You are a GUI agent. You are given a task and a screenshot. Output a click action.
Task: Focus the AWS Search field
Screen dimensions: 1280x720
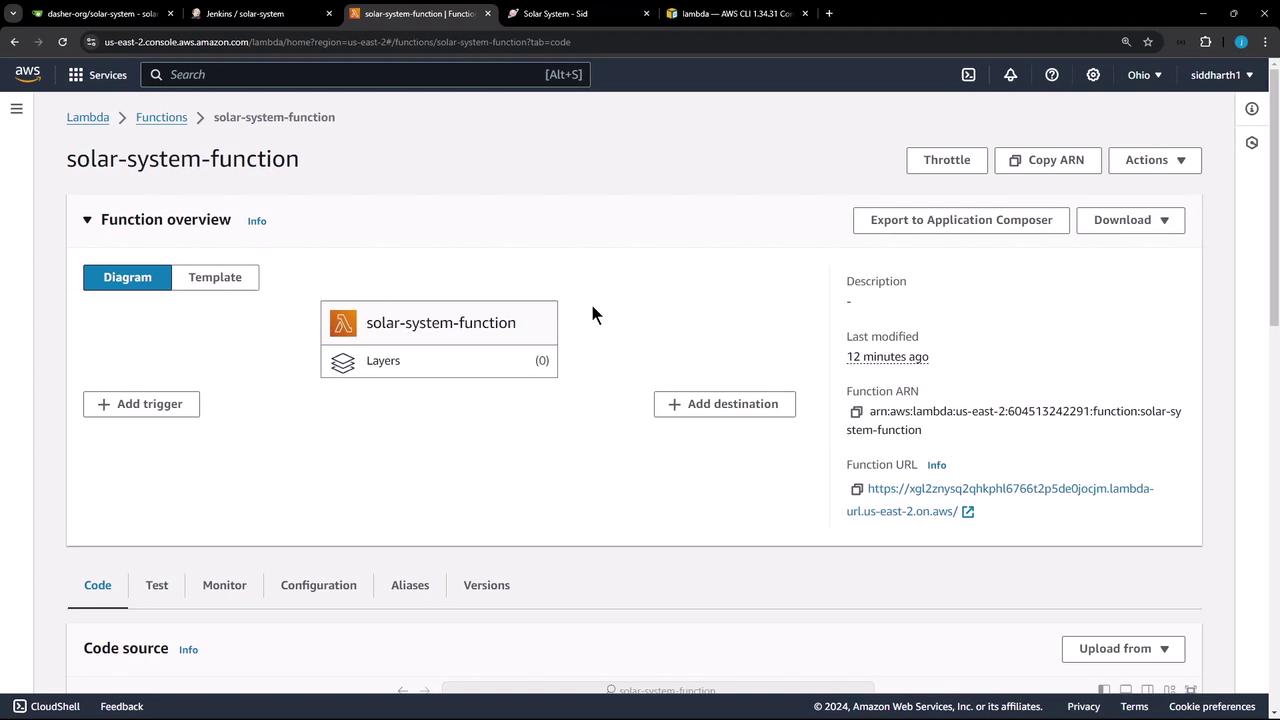tap(366, 75)
